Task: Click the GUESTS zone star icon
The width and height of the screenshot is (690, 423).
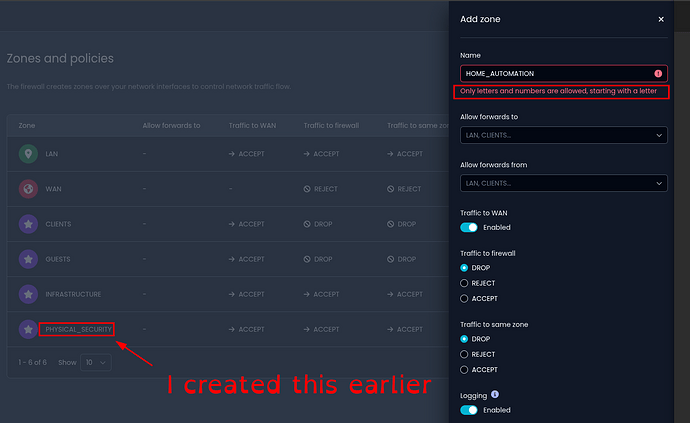Action: click(28, 259)
